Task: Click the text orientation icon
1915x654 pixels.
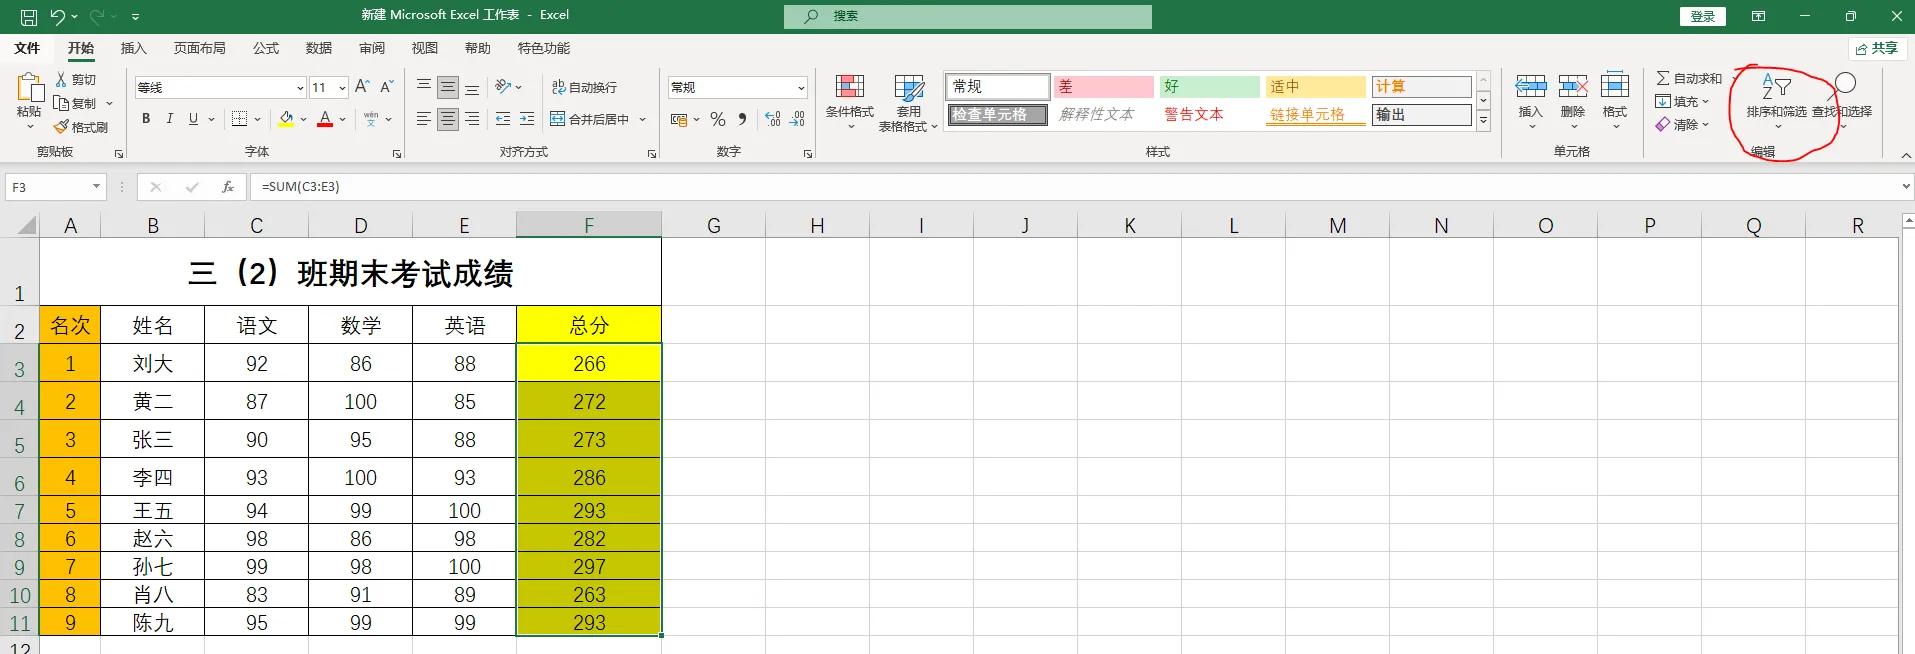Action: coord(504,87)
